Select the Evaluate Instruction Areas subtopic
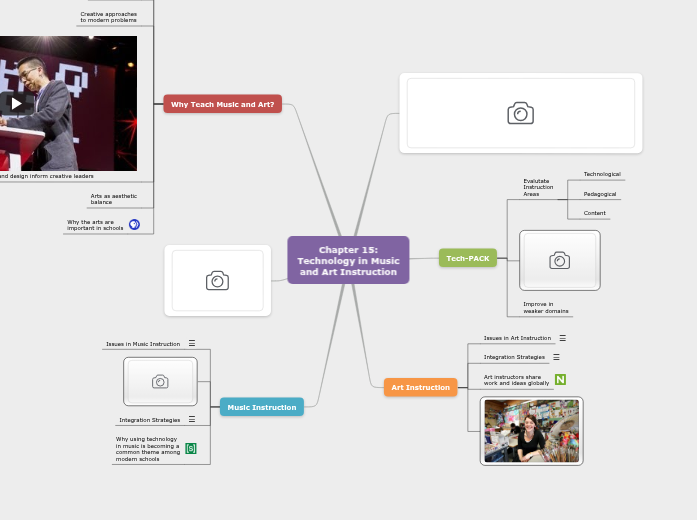The image size is (697, 520). coord(537,187)
